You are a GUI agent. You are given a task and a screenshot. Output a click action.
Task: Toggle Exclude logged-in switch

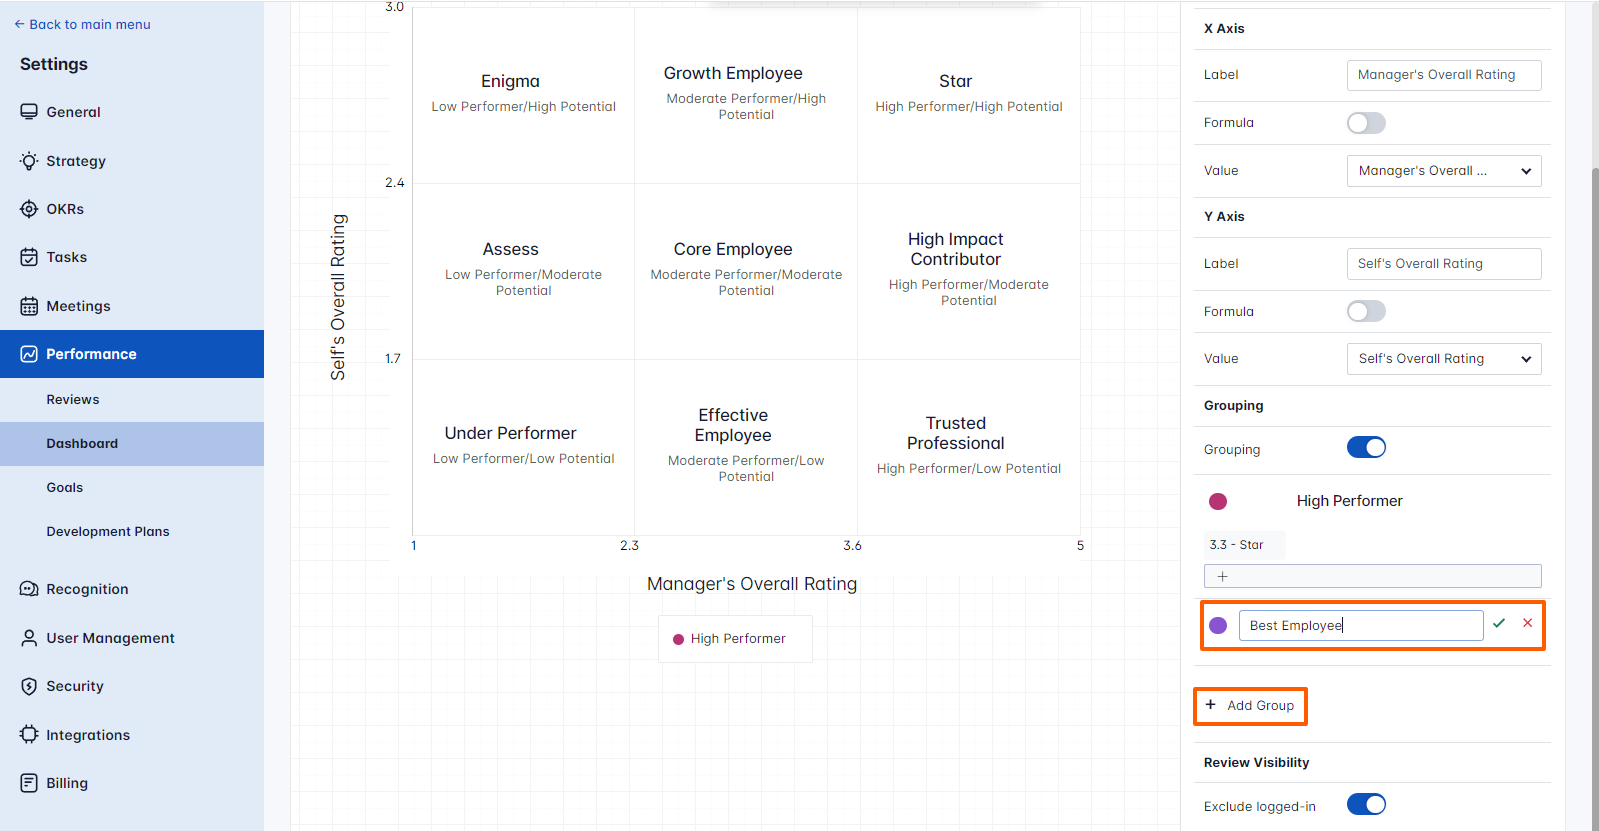tap(1366, 805)
